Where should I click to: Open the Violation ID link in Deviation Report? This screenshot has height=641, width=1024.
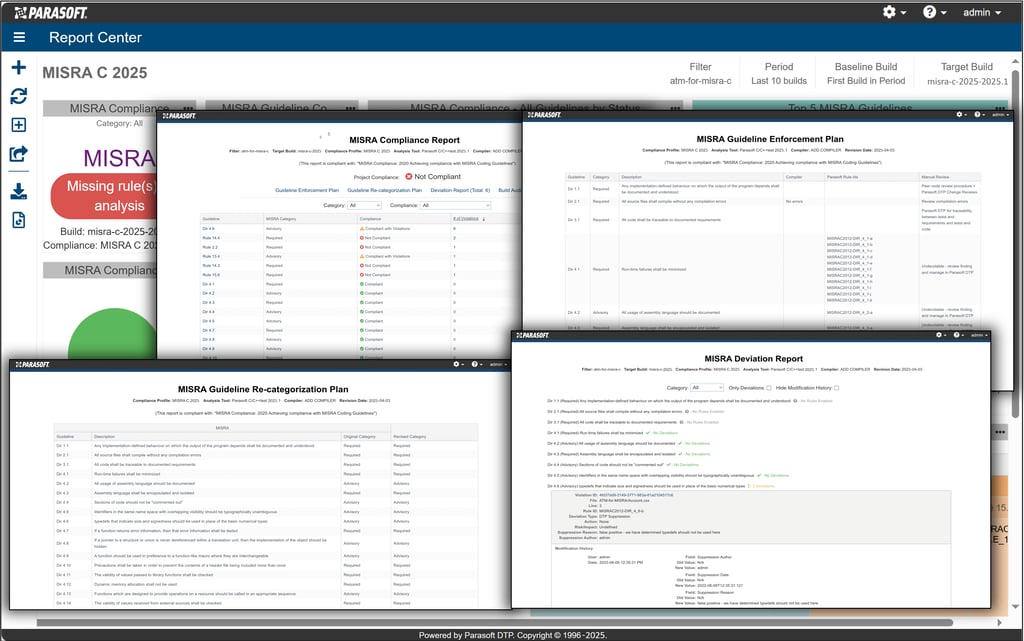click(635, 495)
